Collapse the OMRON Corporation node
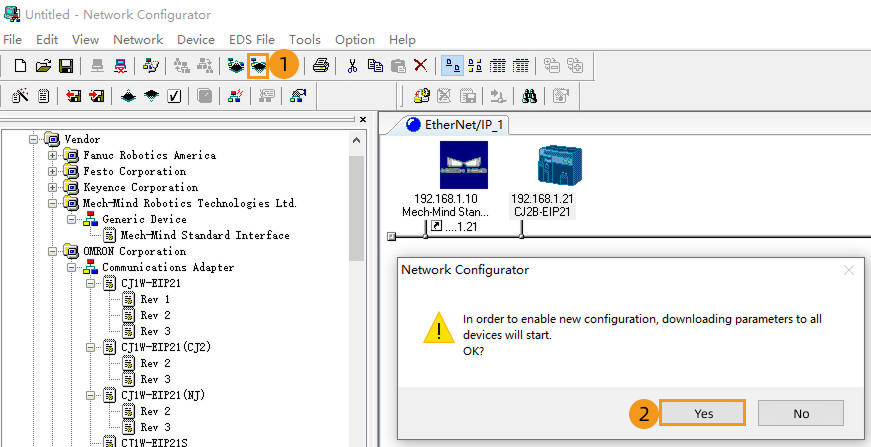The width and height of the screenshot is (871, 447). (x=53, y=252)
